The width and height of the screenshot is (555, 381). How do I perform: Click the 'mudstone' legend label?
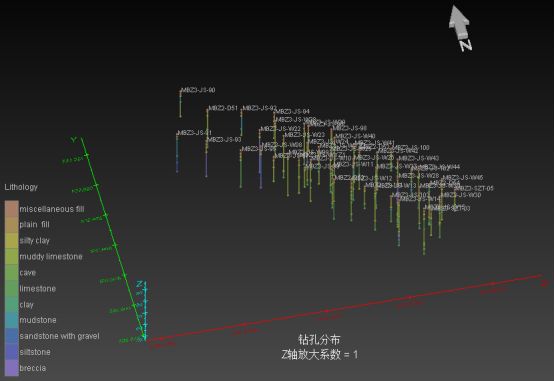(x=38, y=320)
